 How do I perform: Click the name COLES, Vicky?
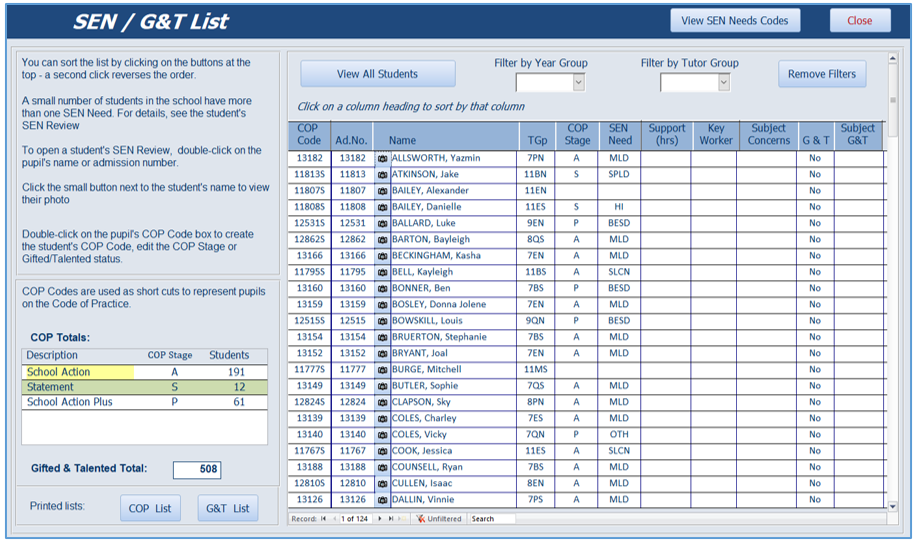(x=419, y=435)
